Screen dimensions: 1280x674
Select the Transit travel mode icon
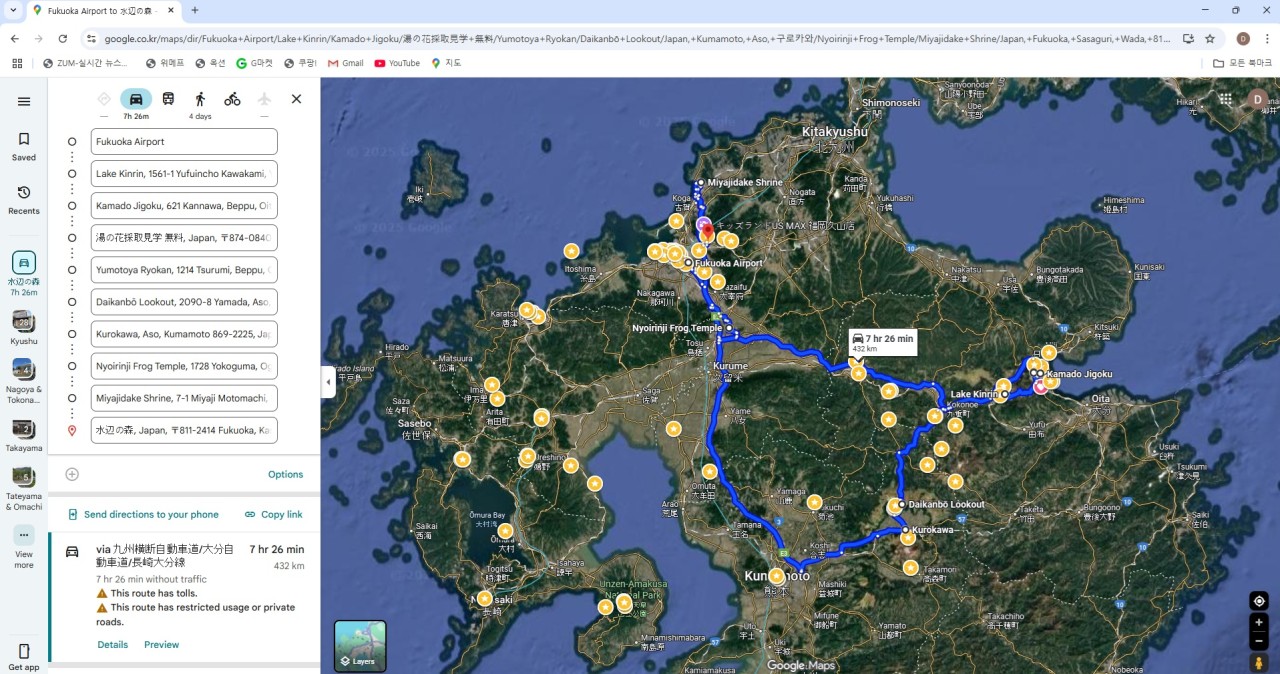point(168,99)
